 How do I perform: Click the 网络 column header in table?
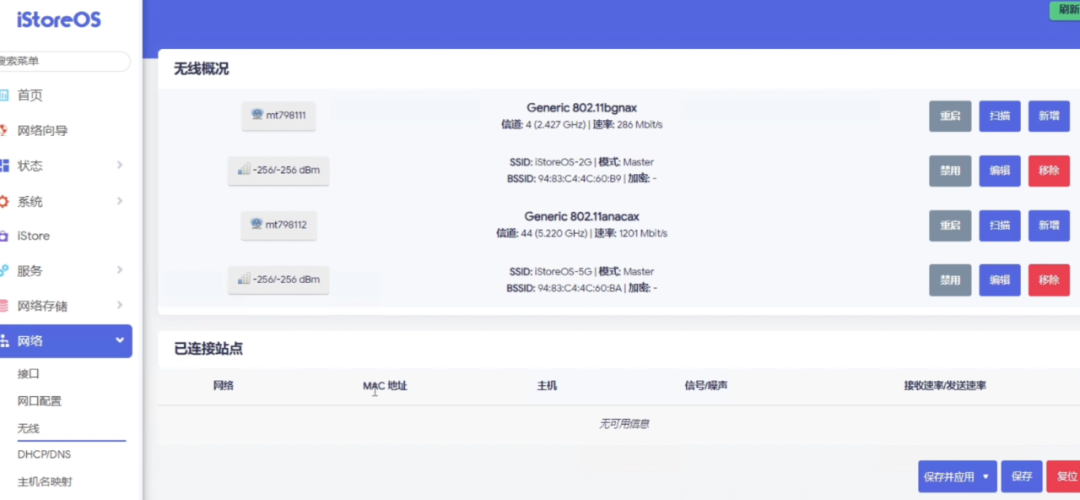[x=223, y=386]
